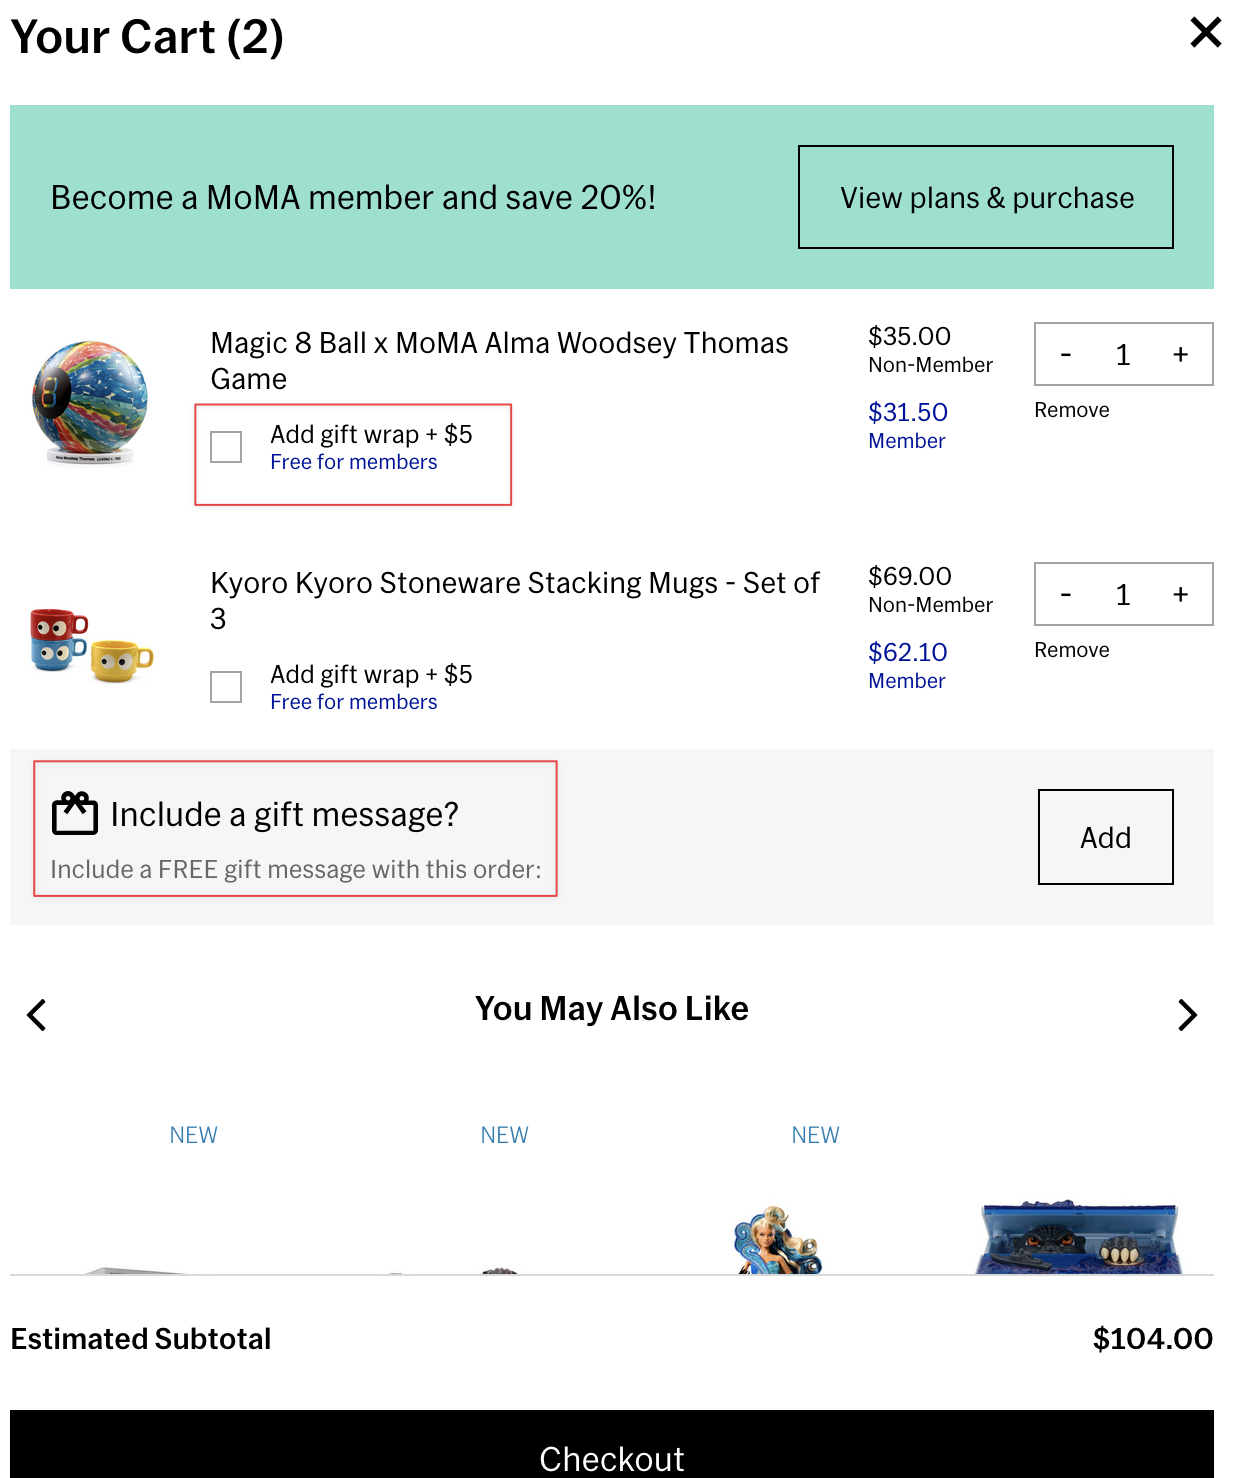Click Free for members link under Mugs
Screen dimensions: 1236x1478
coord(353,702)
